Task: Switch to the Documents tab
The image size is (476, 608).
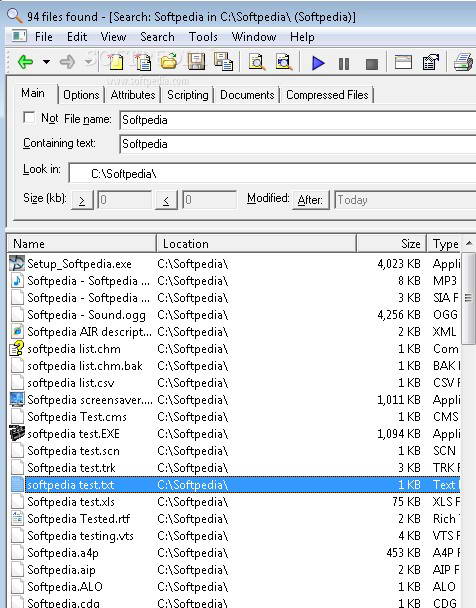Action: point(247,95)
